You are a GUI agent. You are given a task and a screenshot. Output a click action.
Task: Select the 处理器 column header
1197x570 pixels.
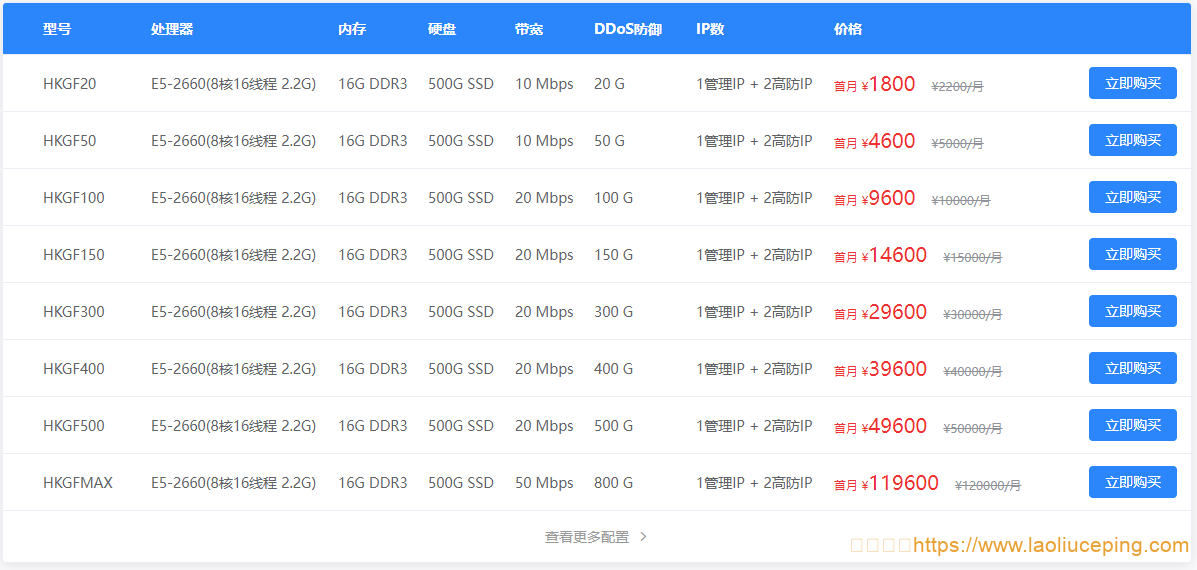pos(172,29)
